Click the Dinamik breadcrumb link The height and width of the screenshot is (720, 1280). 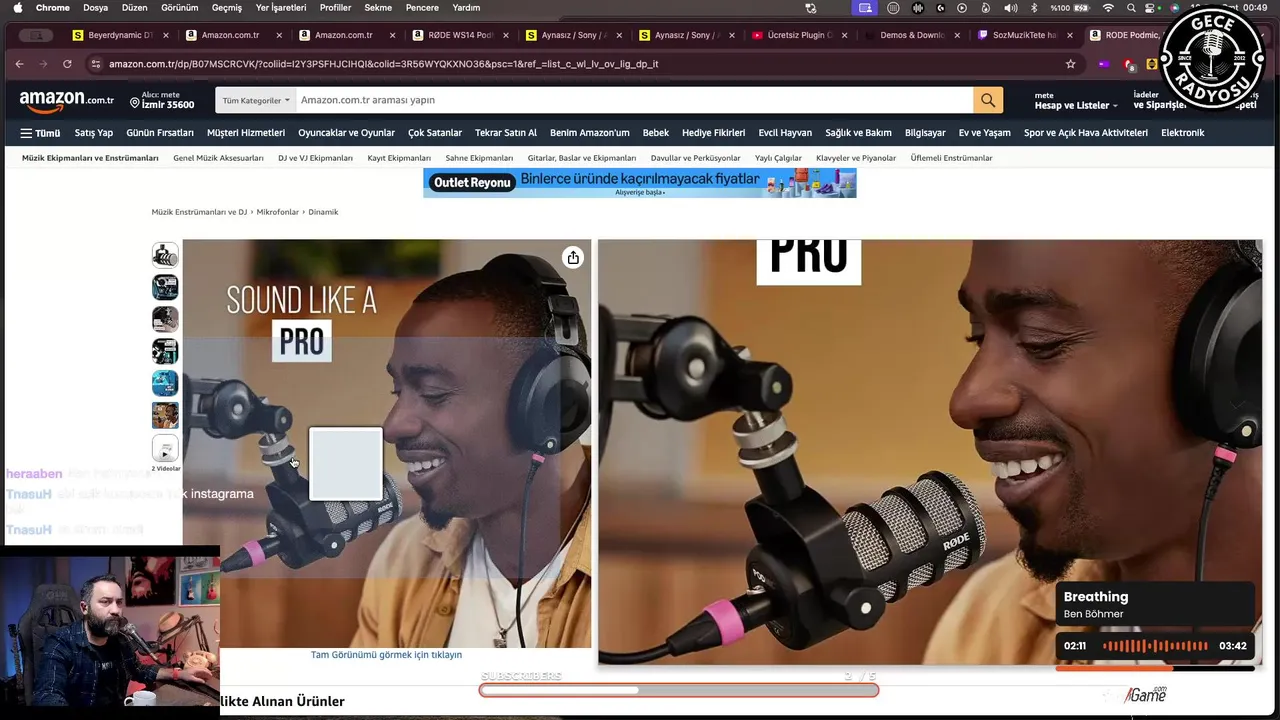point(323,212)
